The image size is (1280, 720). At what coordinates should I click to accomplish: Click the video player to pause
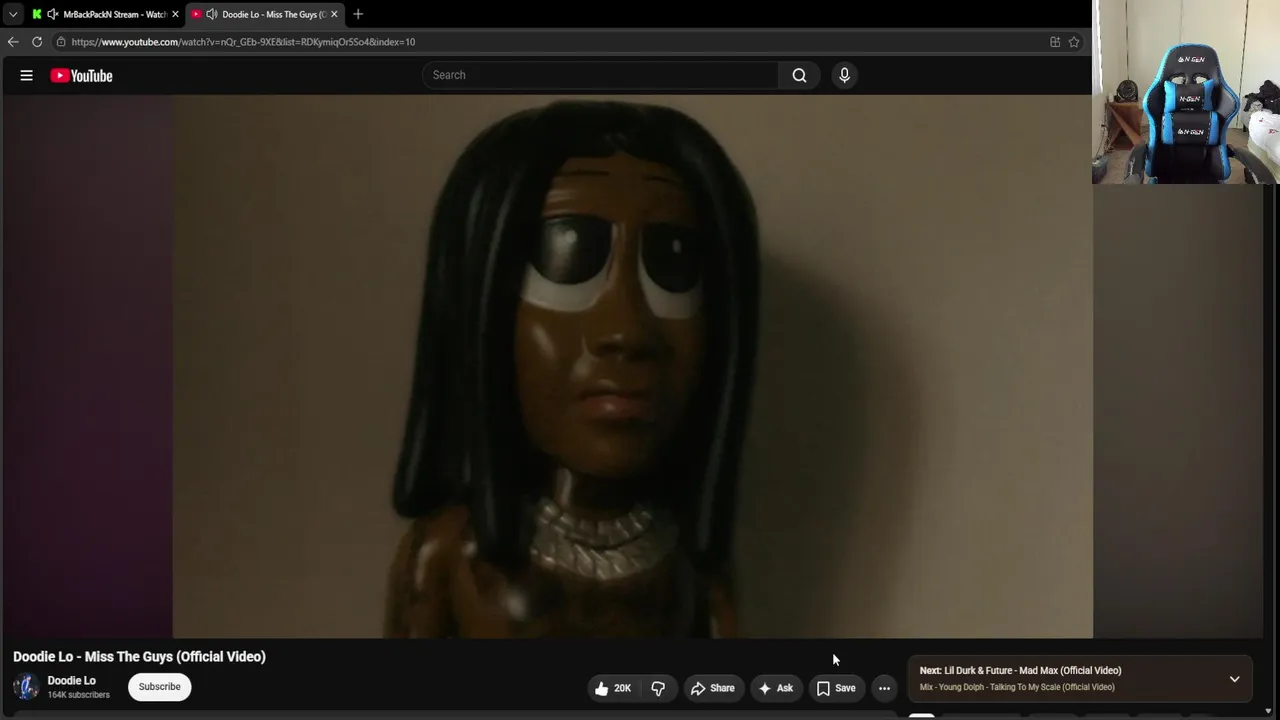point(633,366)
